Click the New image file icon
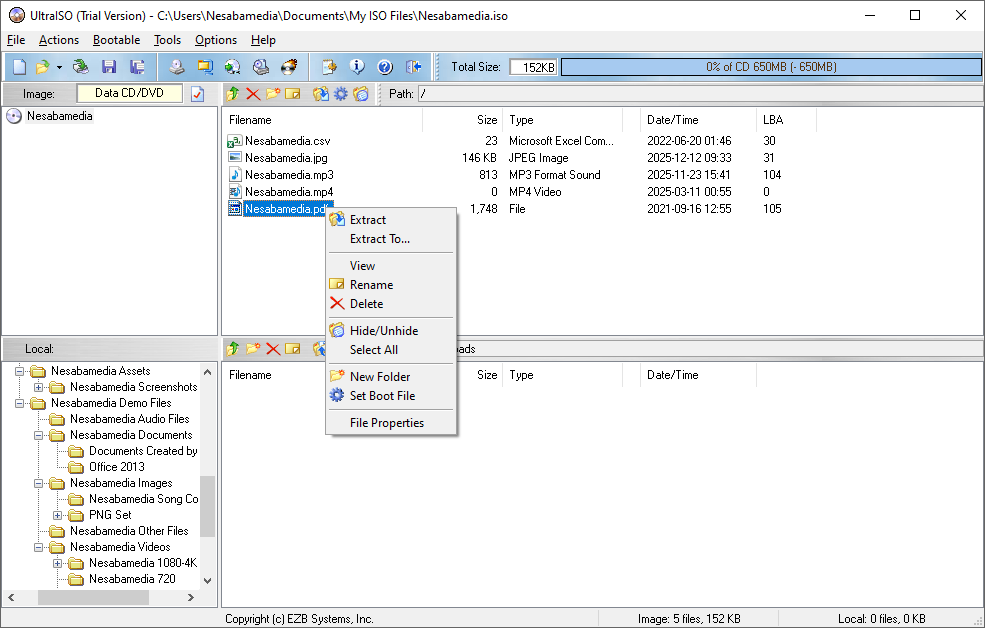This screenshot has width=985, height=628. point(19,67)
